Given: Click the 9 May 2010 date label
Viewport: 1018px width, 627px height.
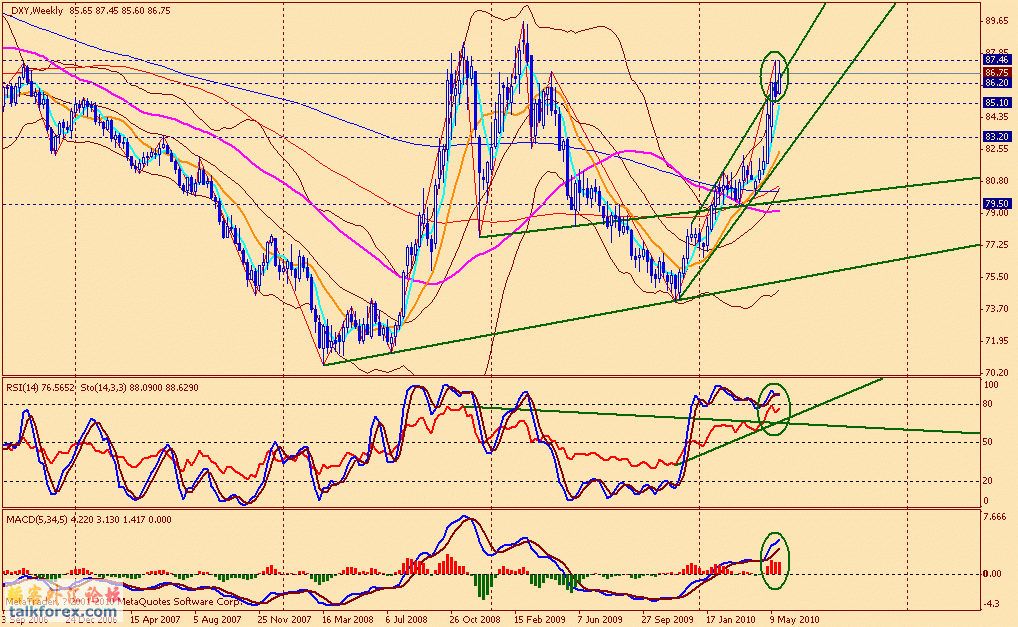Looking at the screenshot, I should click(x=795, y=619).
